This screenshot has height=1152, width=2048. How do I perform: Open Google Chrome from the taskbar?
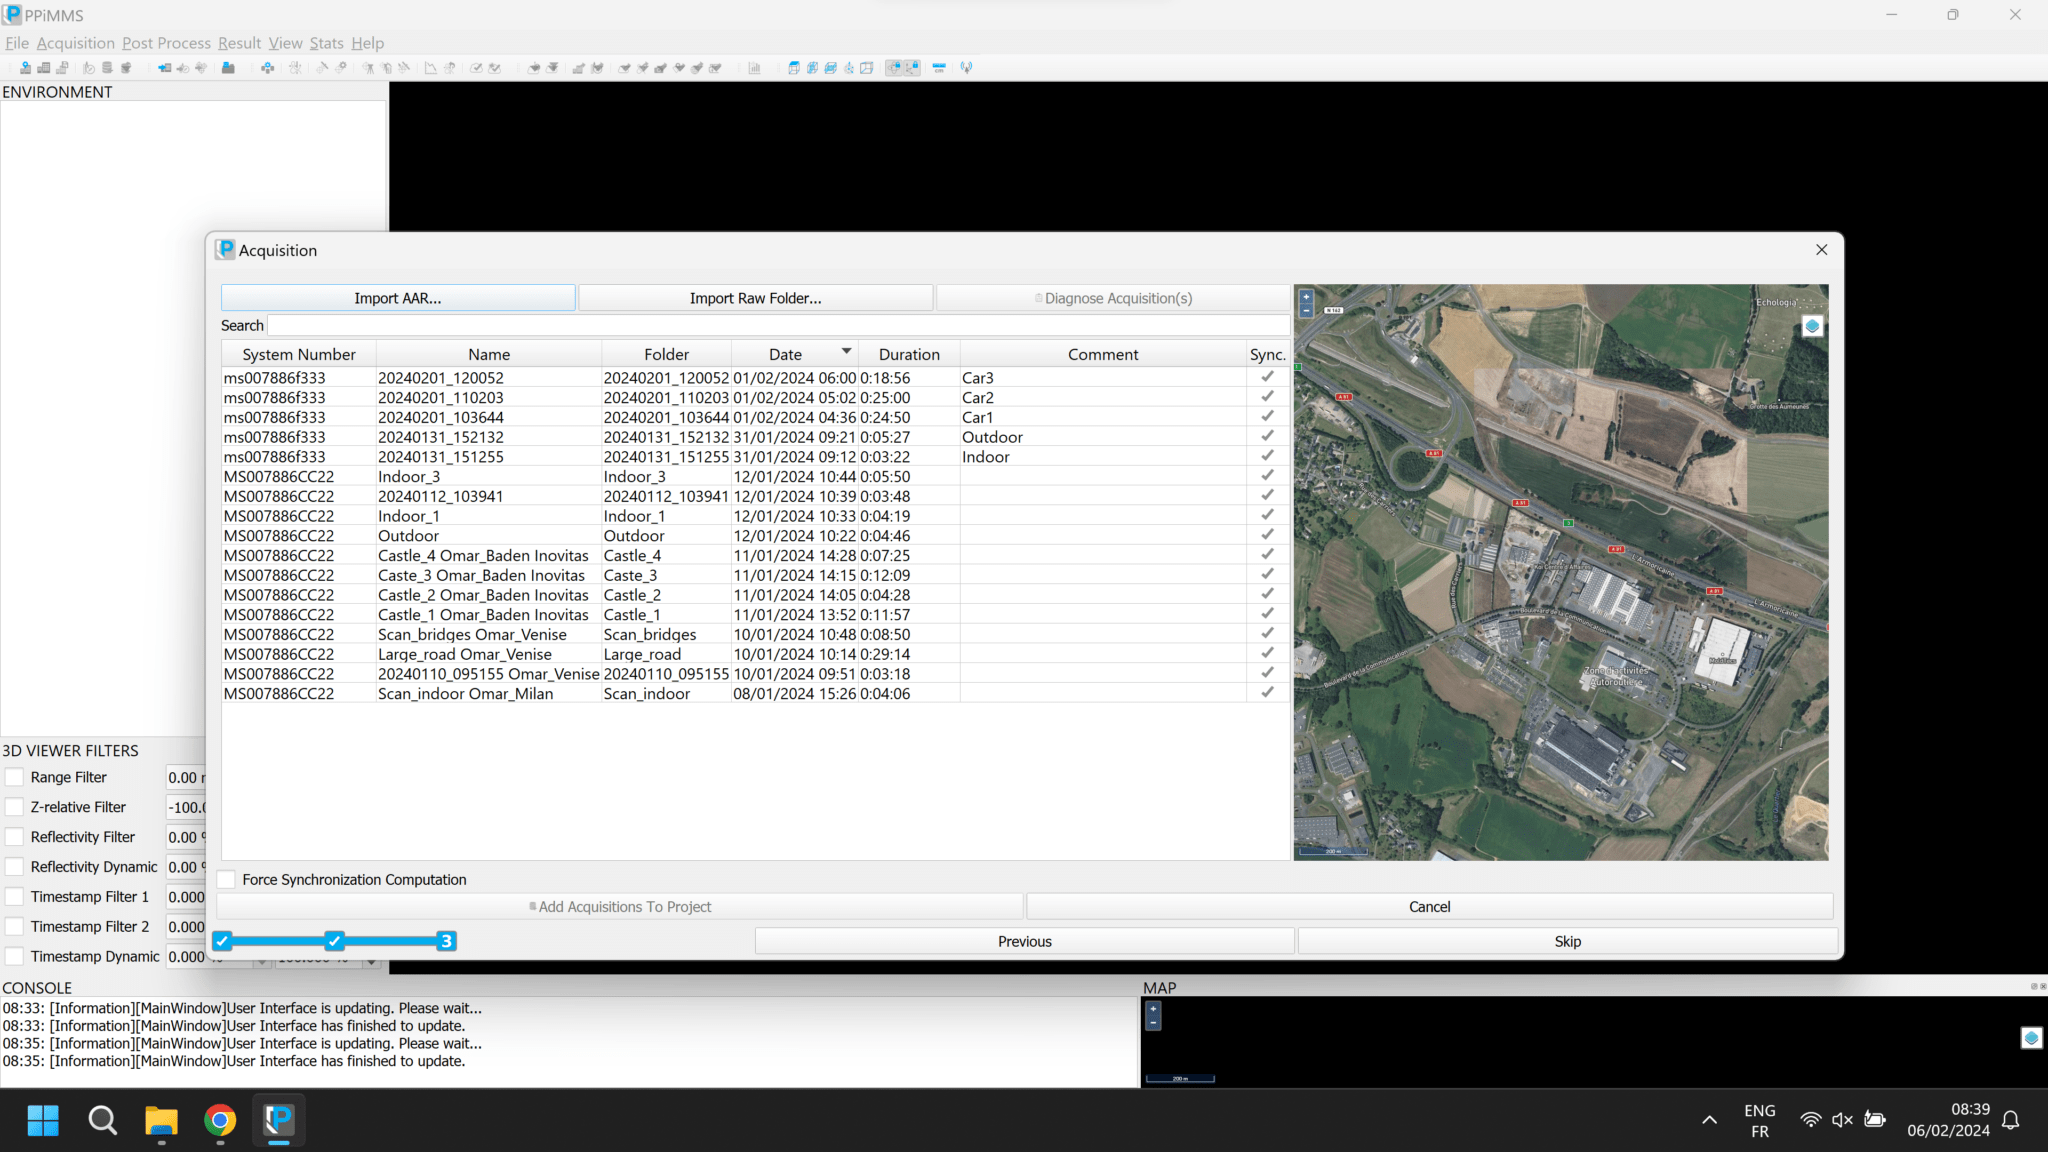point(219,1120)
